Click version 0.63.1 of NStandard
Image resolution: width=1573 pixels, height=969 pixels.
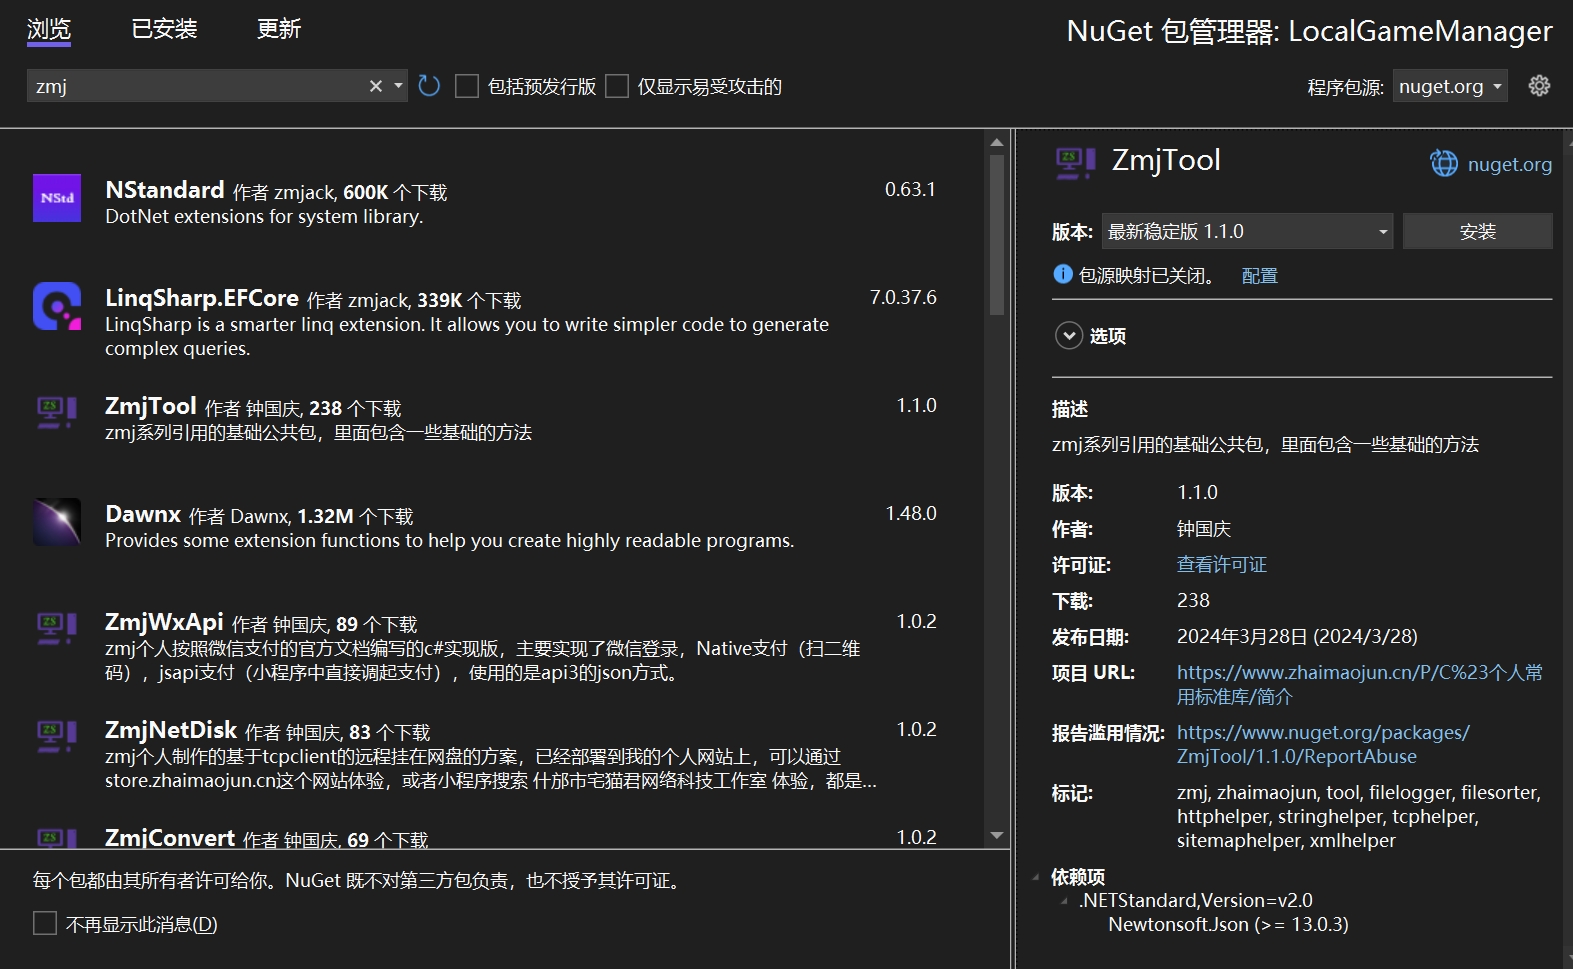pos(910,189)
